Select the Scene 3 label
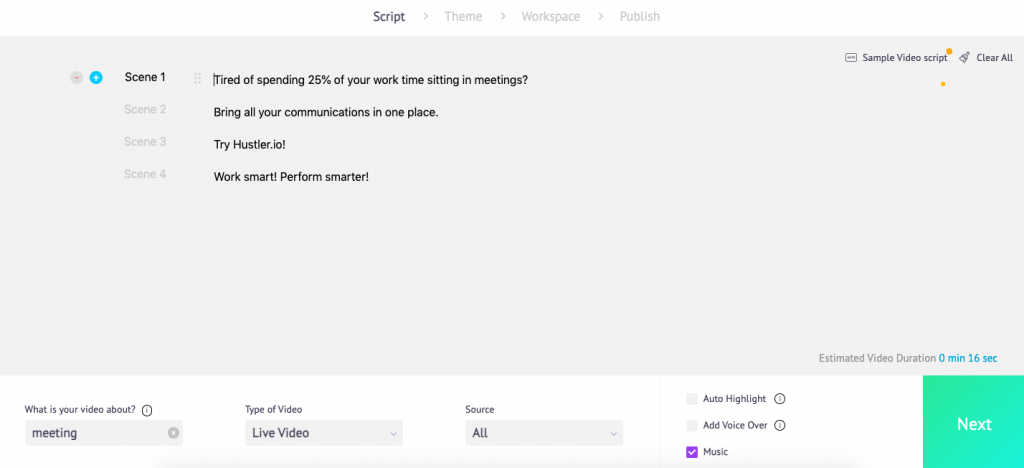The height and width of the screenshot is (468, 1024). pos(145,142)
